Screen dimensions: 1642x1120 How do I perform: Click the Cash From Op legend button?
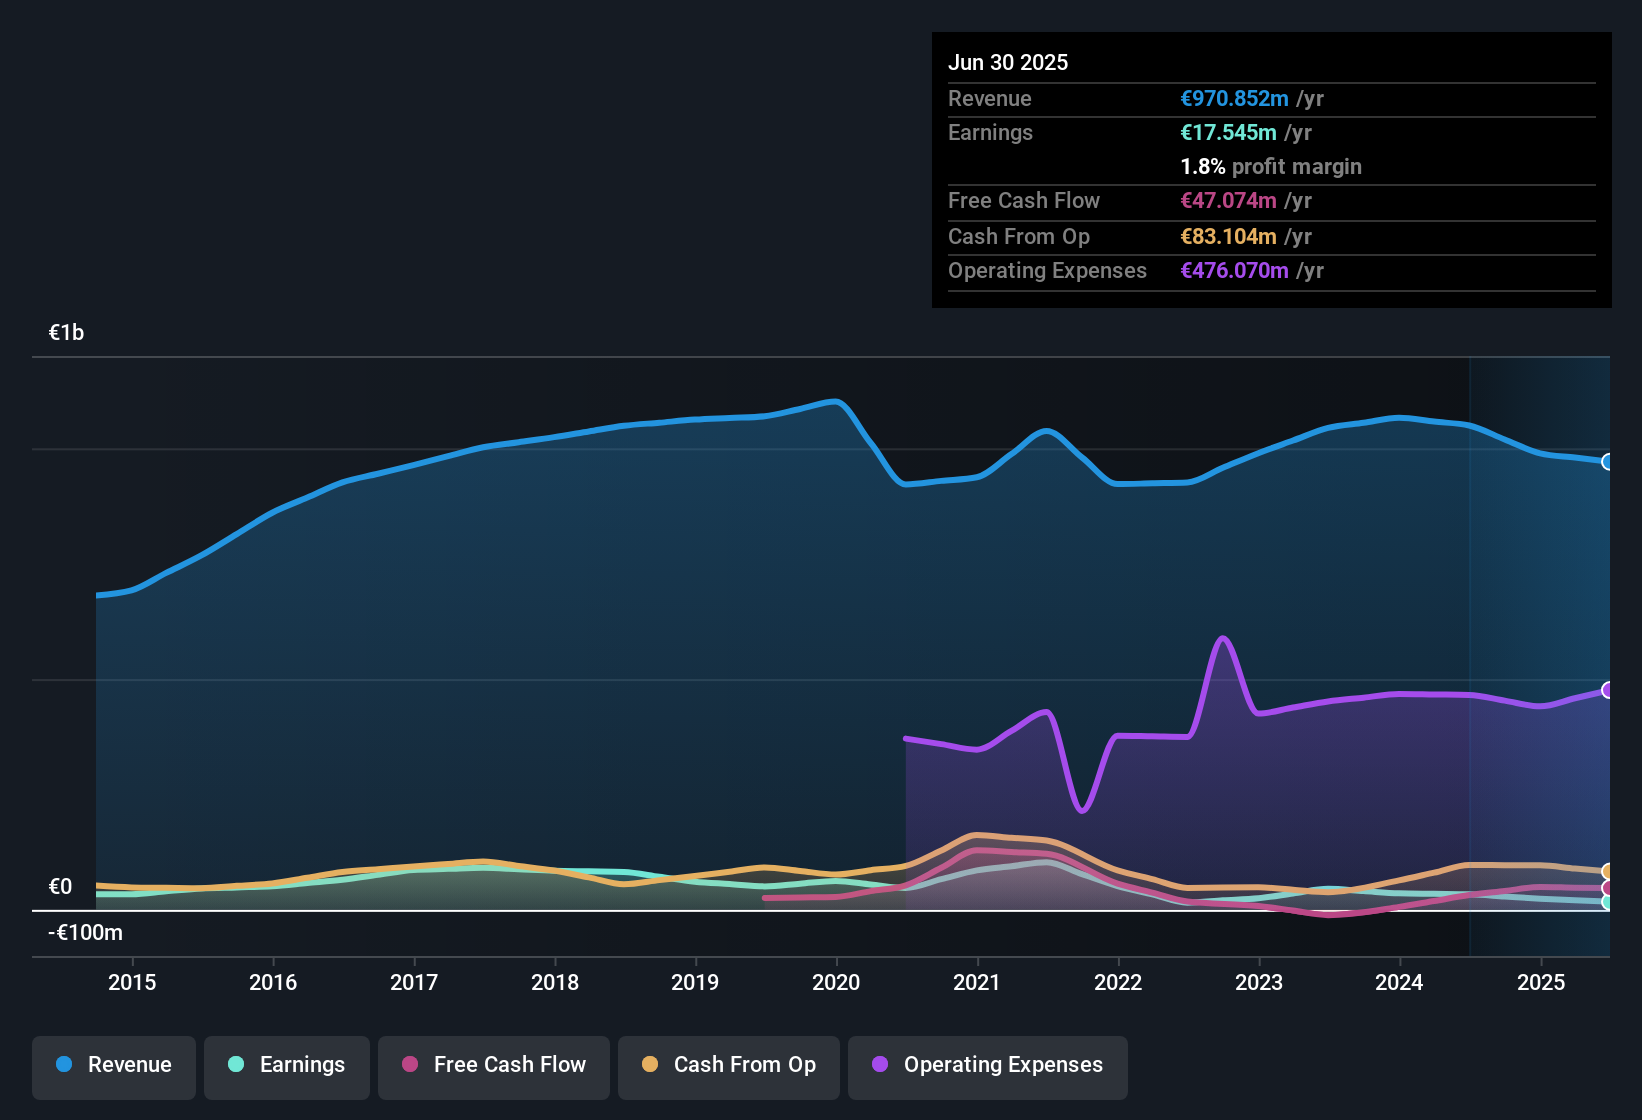[x=728, y=1065]
